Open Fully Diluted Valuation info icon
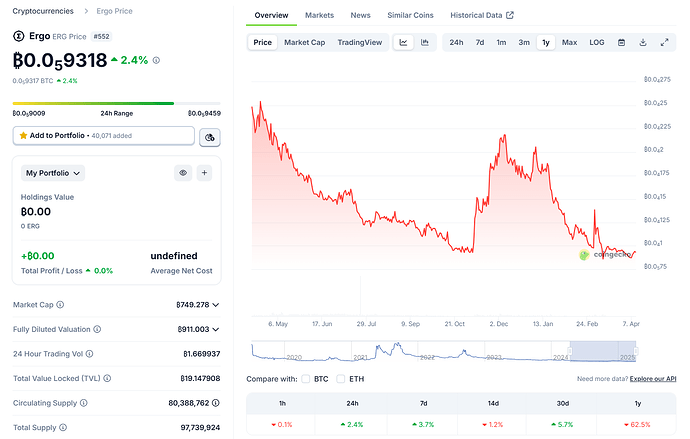The image size is (690, 439). (97, 329)
